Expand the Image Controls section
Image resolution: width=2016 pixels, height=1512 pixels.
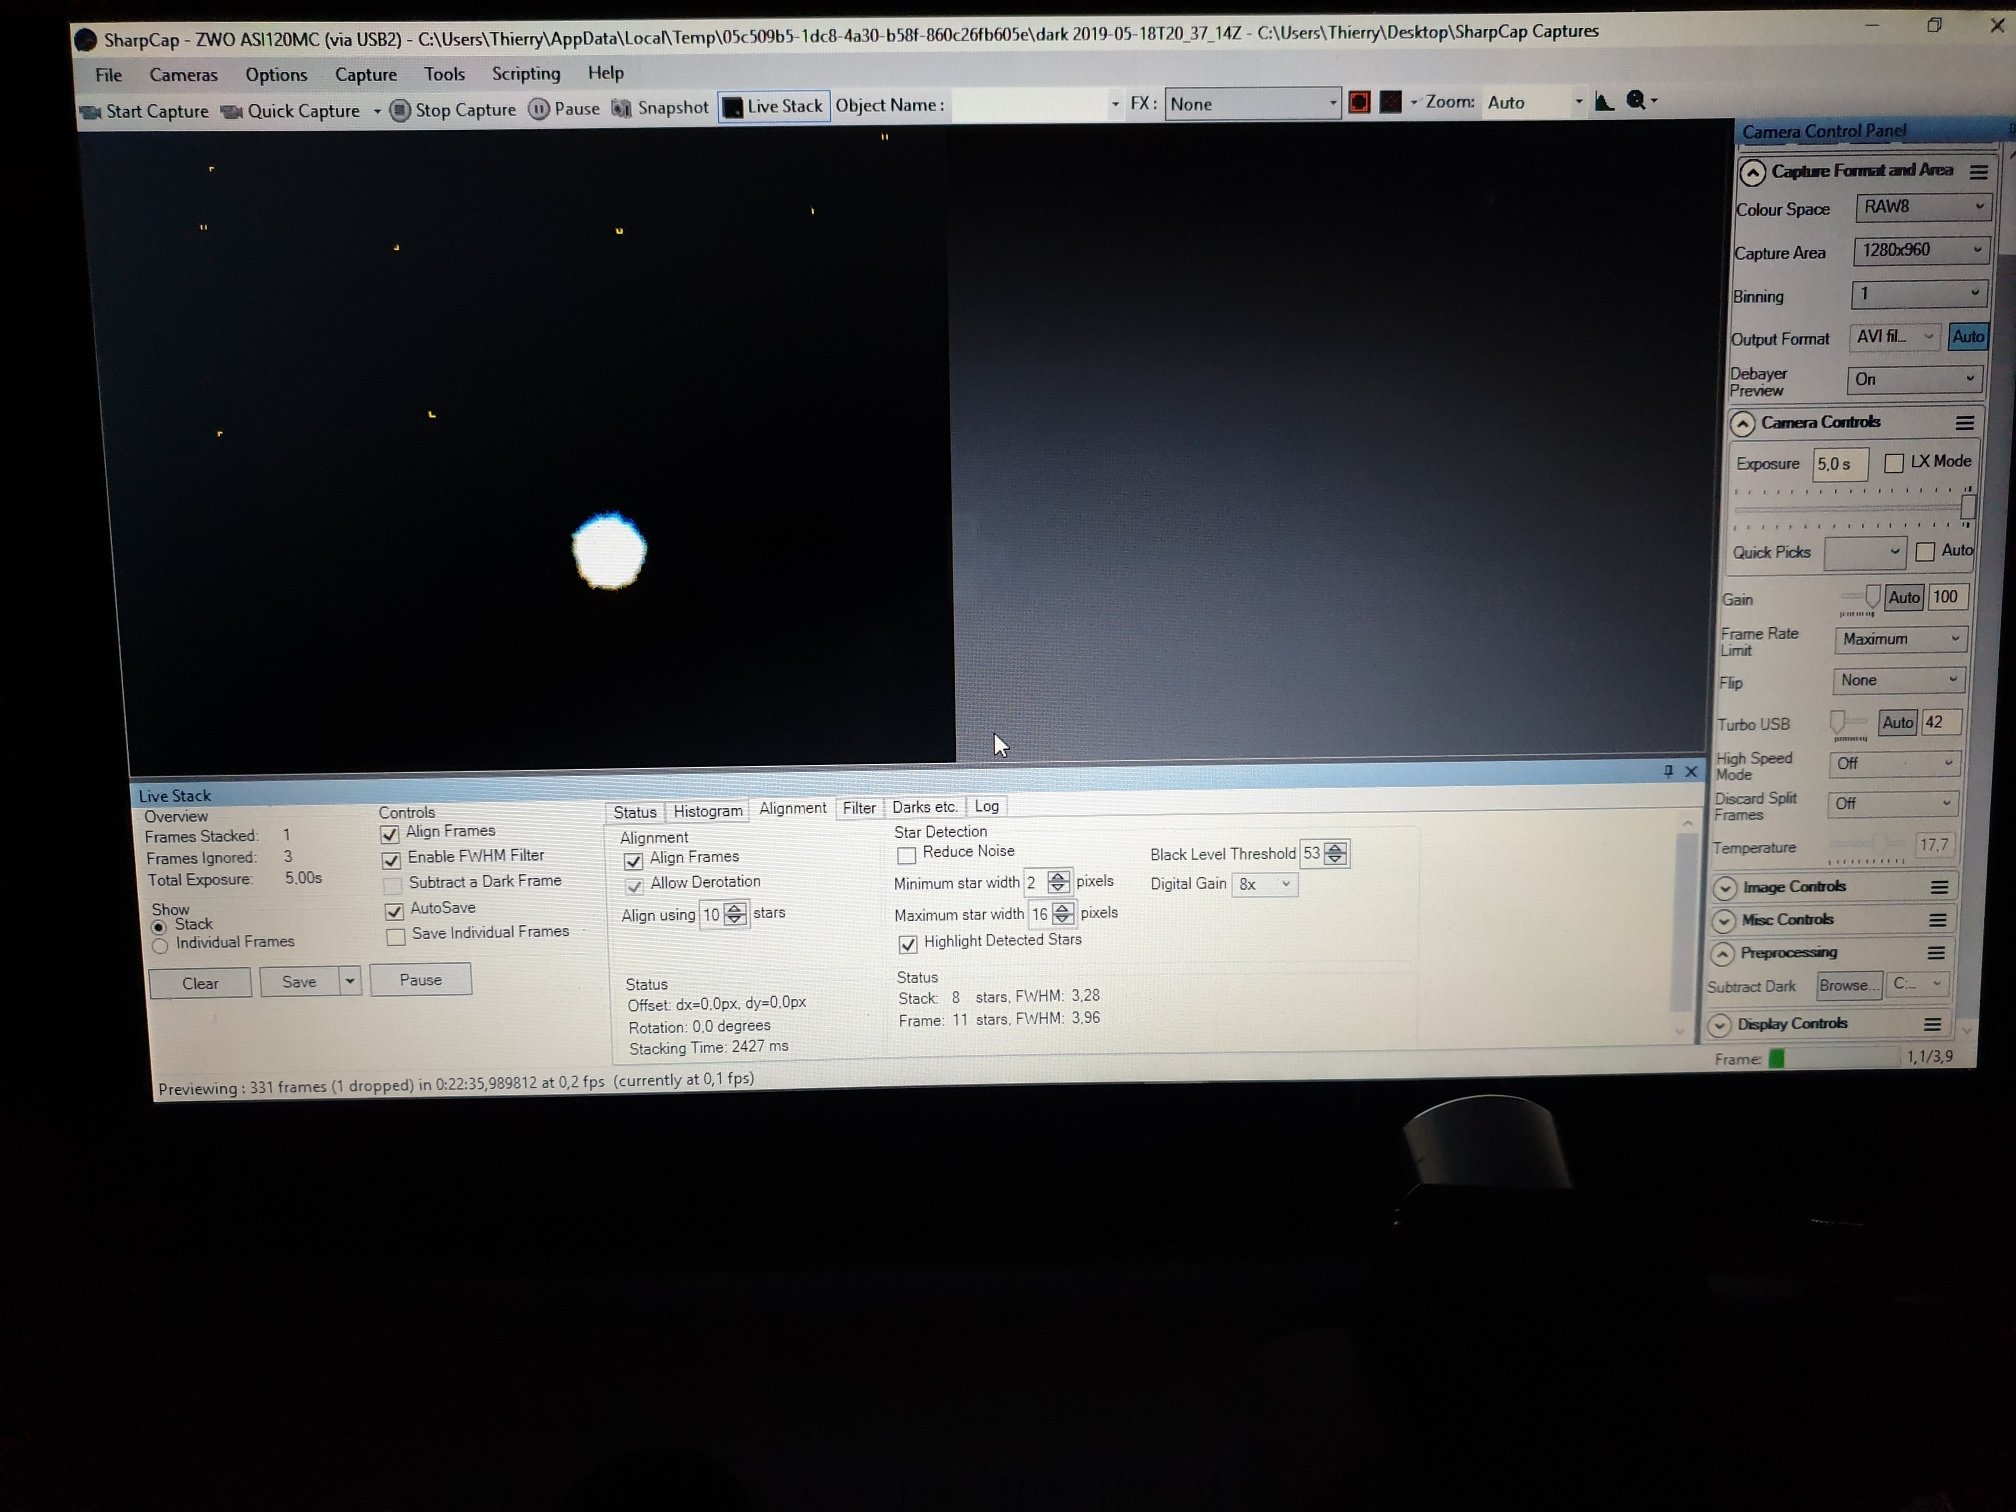pos(1724,888)
